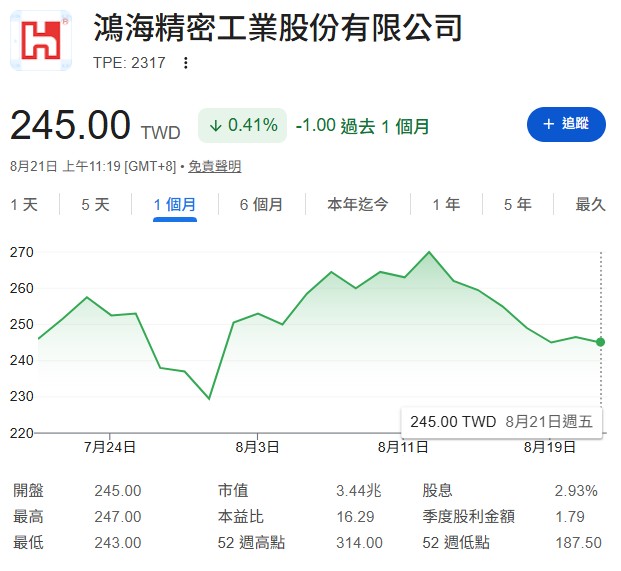Click the timestamp 8月21日 上午11:19 text

65,166
